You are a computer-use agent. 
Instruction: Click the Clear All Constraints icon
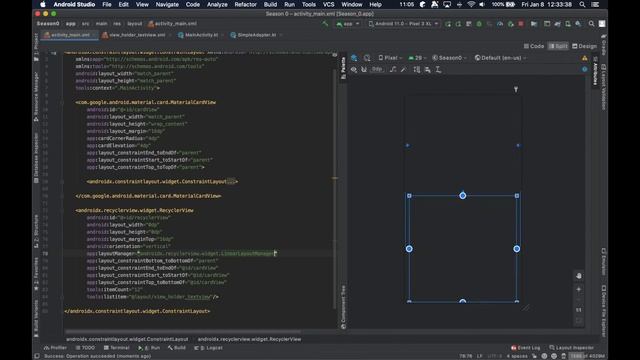pyautogui.click(x=393, y=69)
